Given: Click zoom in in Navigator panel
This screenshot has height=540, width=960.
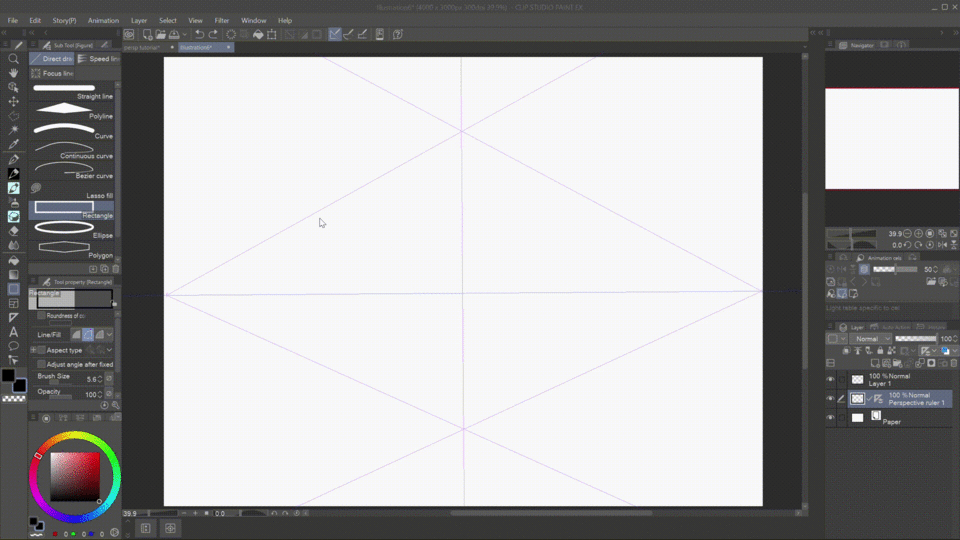Looking at the screenshot, I should [918, 233].
